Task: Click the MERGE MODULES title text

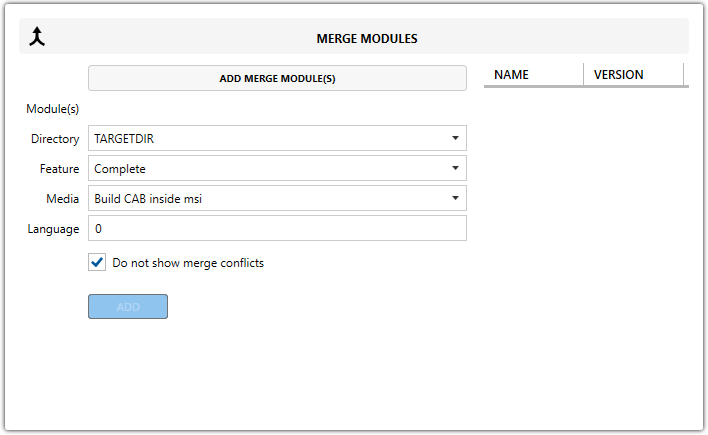Action: click(367, 39)
